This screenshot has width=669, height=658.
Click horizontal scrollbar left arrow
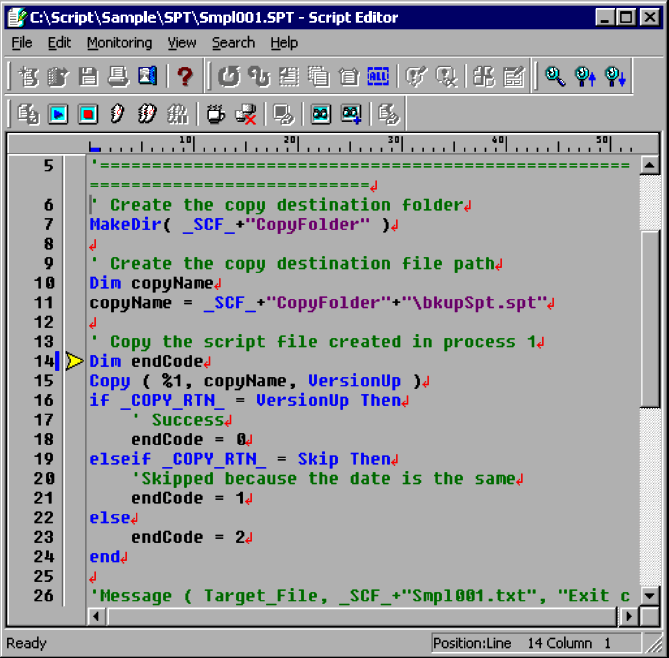tap(98, 616)
